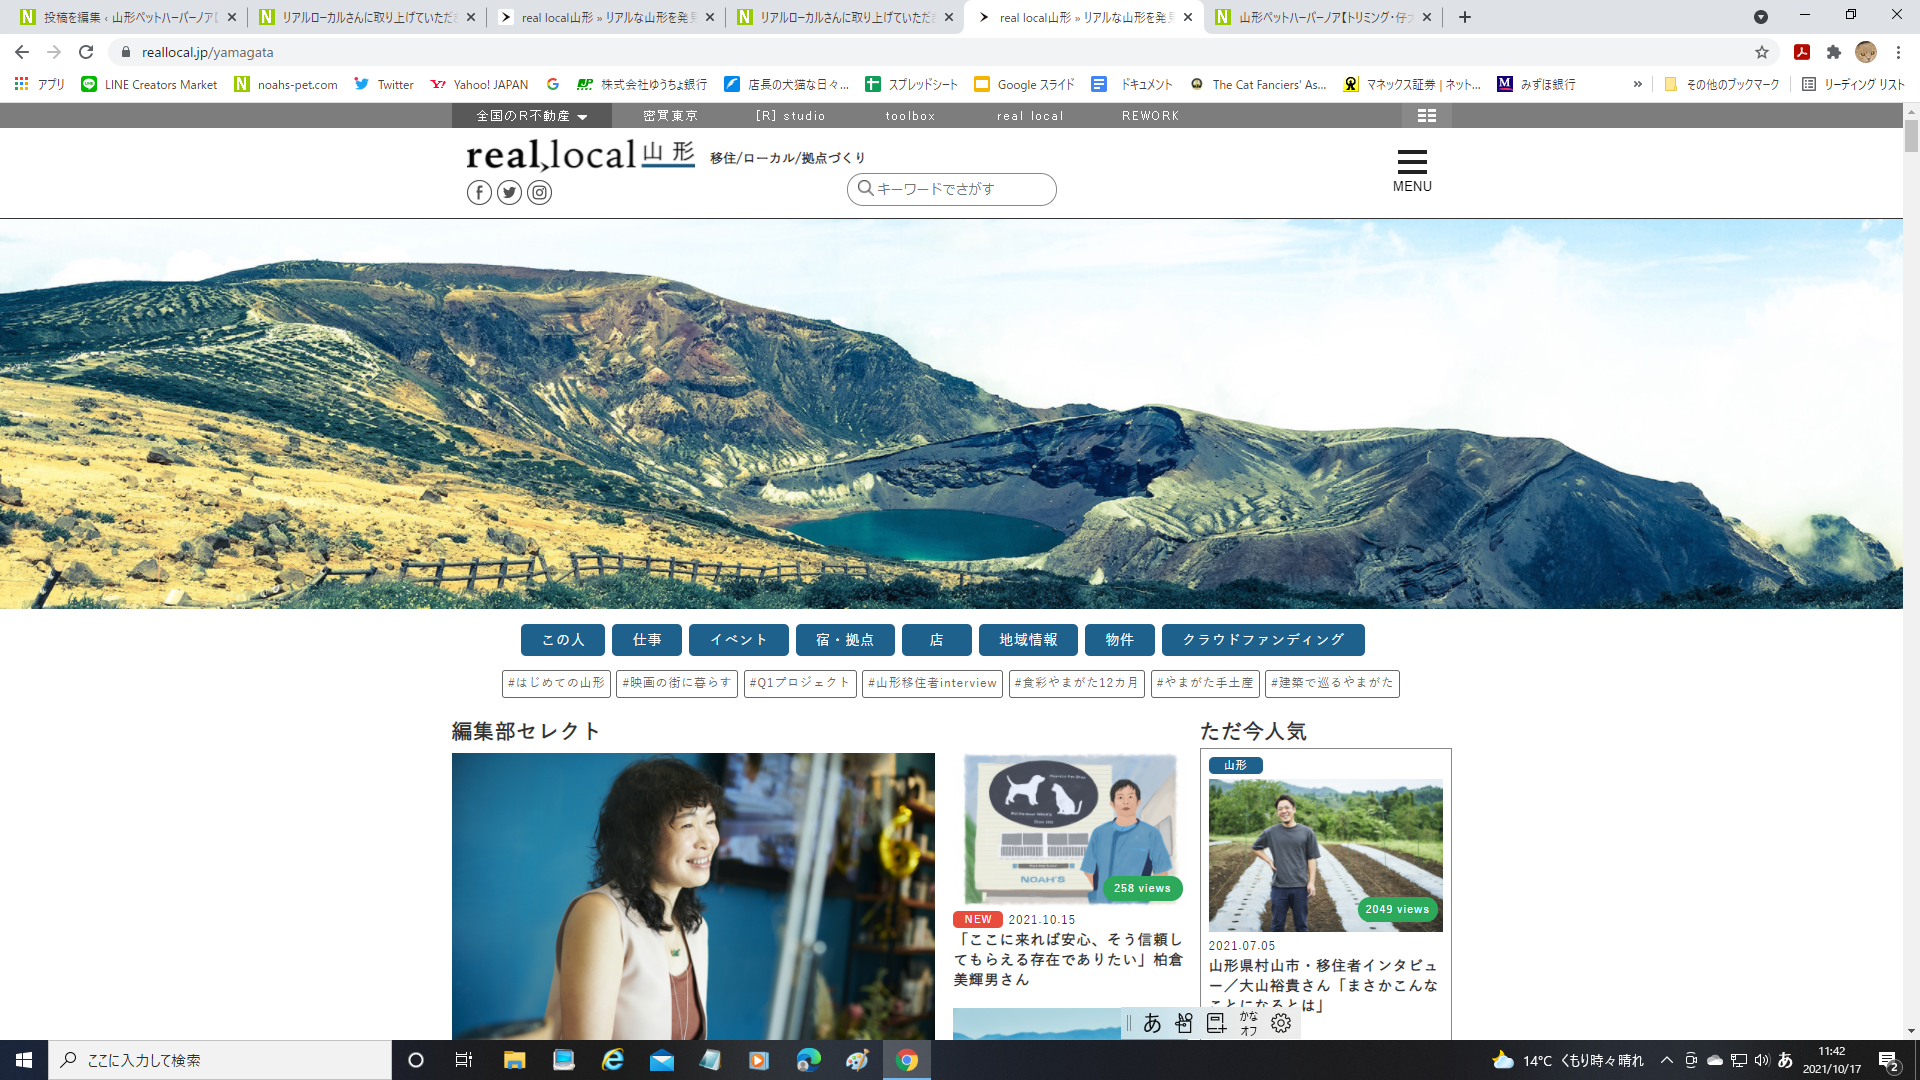Click the grid icon in top navigation bar

point(1427,116)
